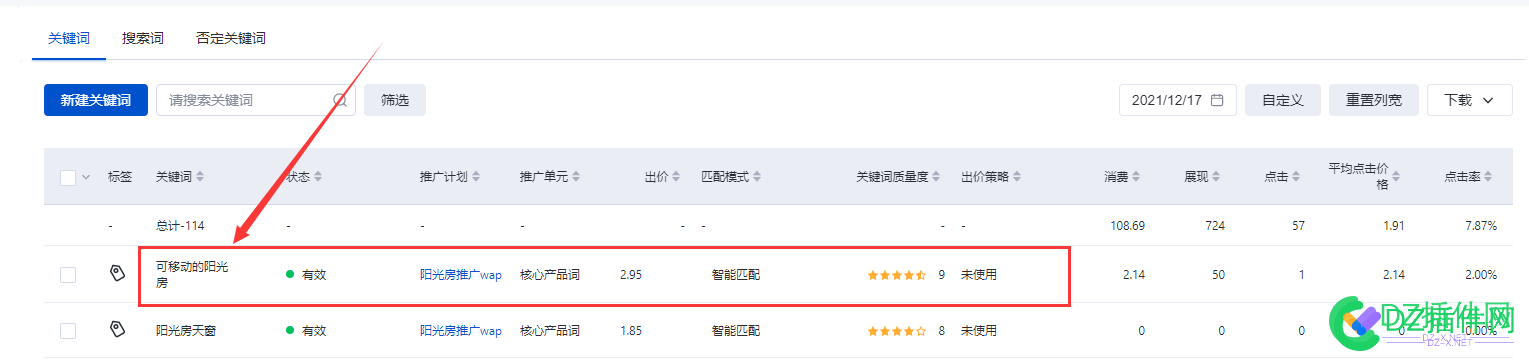Click the search magnifier icon
This screenshot has width=1529, height=361.
[340, 100]
